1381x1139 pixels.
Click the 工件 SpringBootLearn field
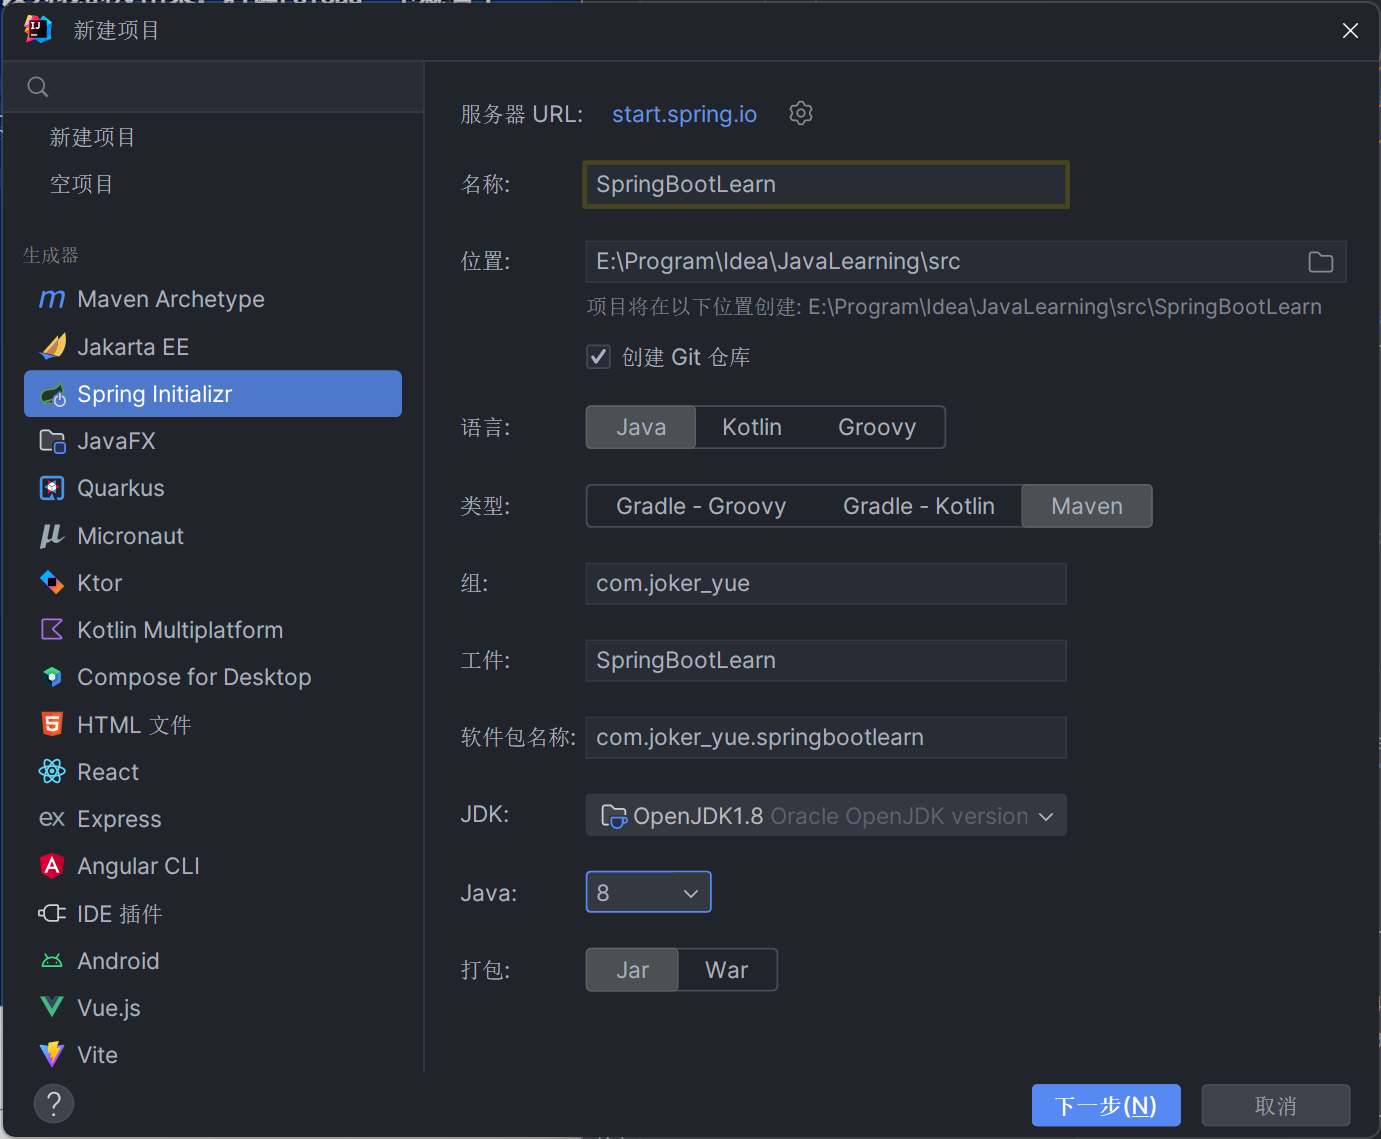click(x=826, y=660)
